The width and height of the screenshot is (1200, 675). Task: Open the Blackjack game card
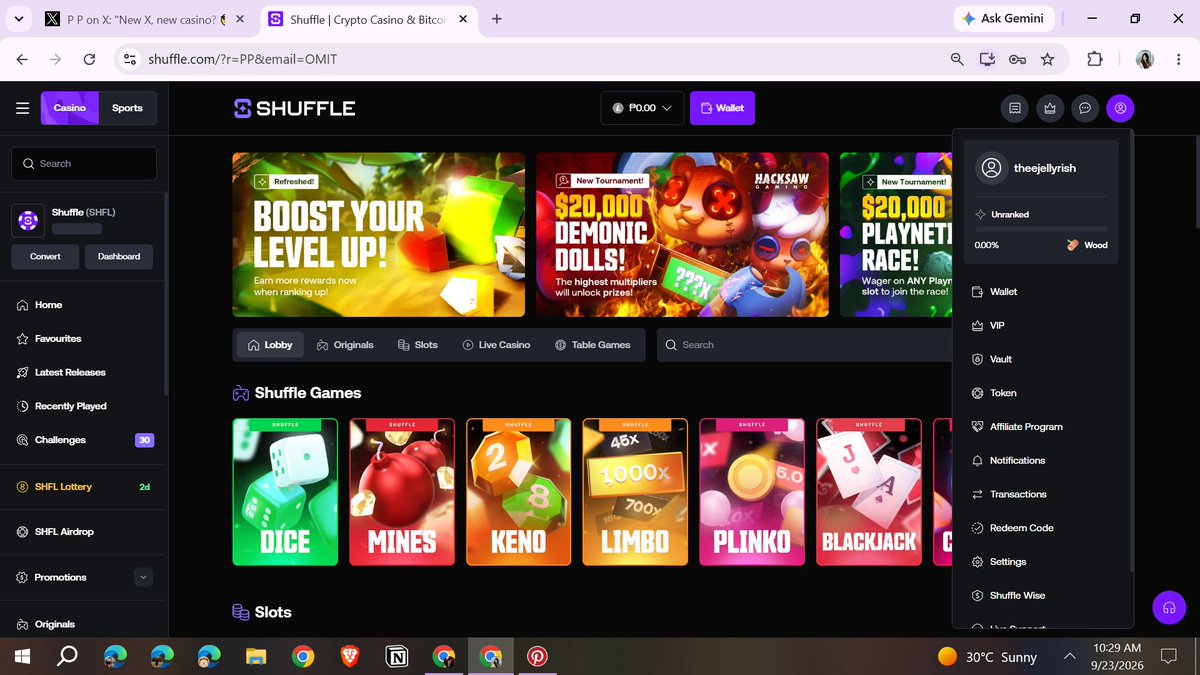(x=869, y=492)
